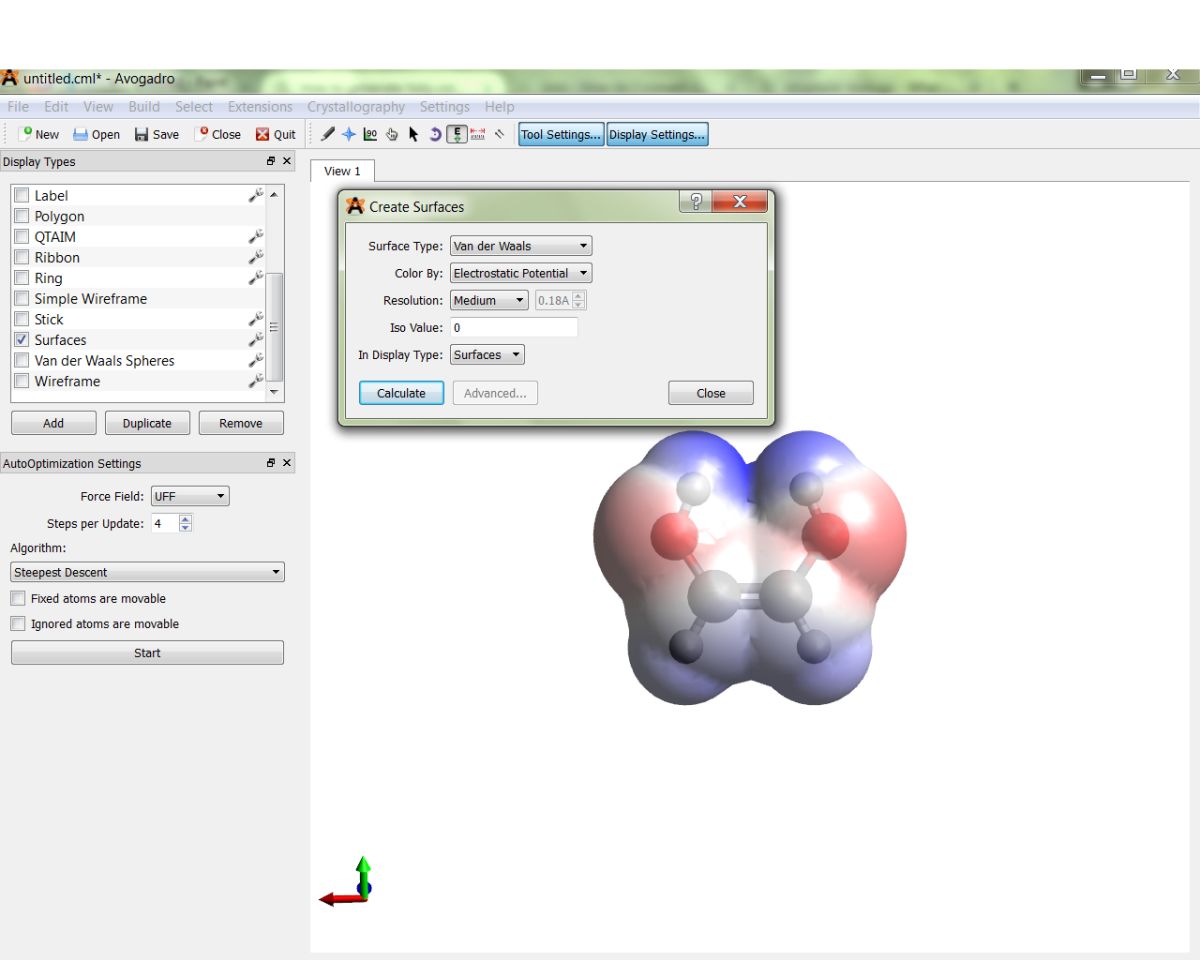This screenshot has height=960, width=1200.
Task: Open settings wrench for Van der Waals Spheres
Action: click(x=256, y=360)
